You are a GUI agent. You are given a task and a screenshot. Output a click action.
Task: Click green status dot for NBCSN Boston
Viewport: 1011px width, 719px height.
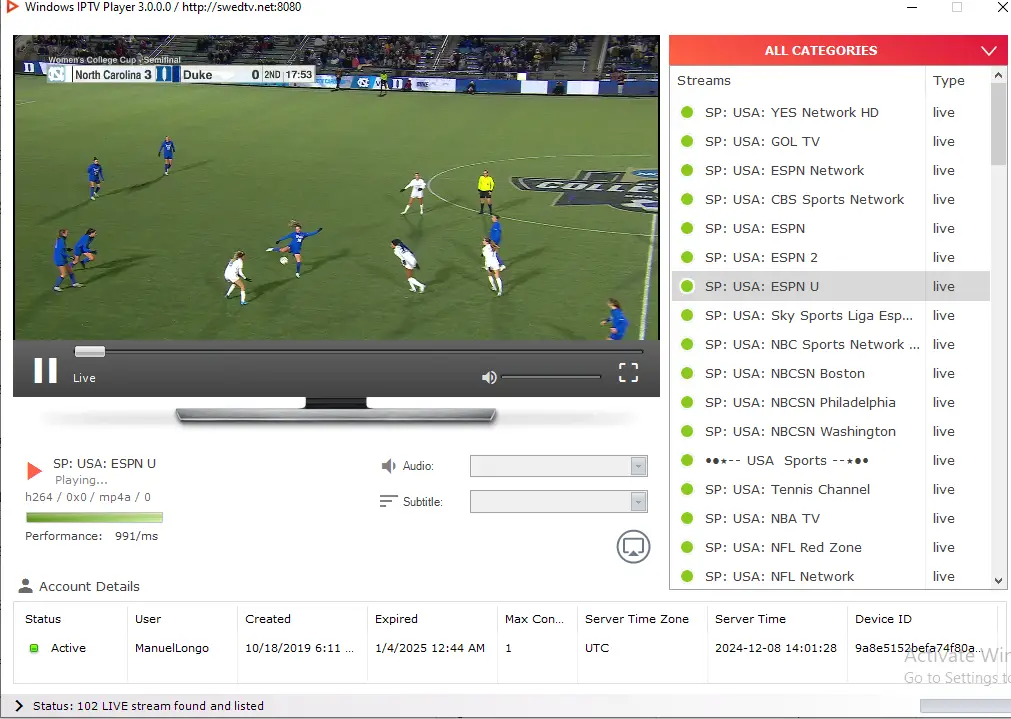pos(687,373)
